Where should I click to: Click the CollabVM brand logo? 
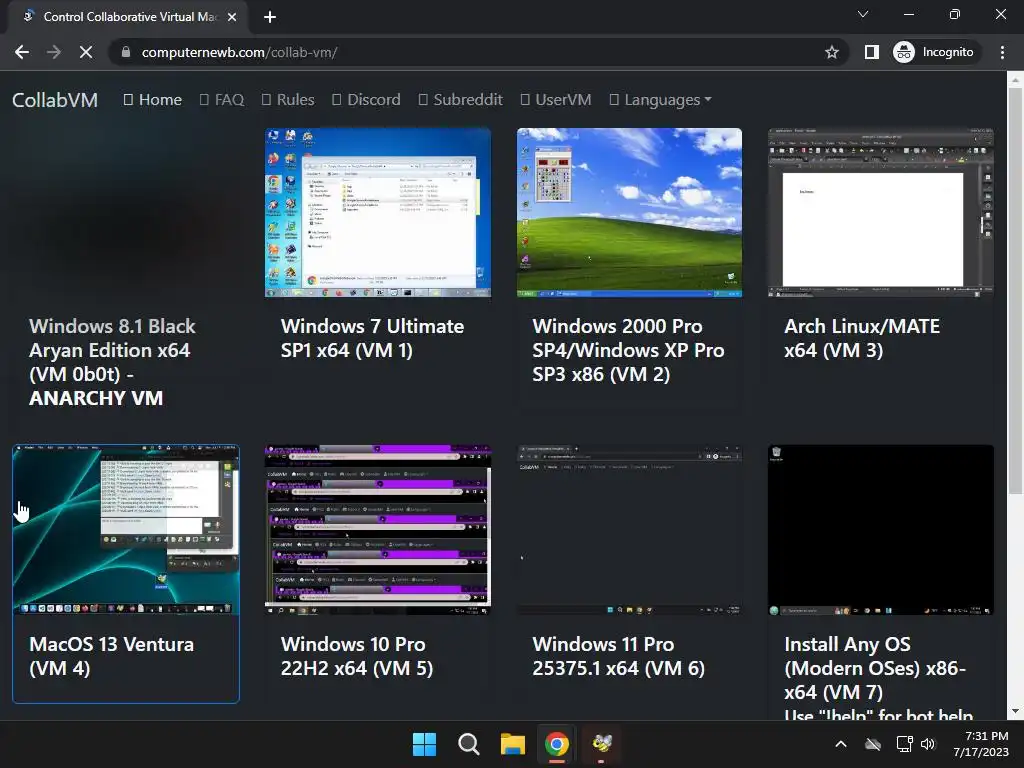click(x=55, y=100)
